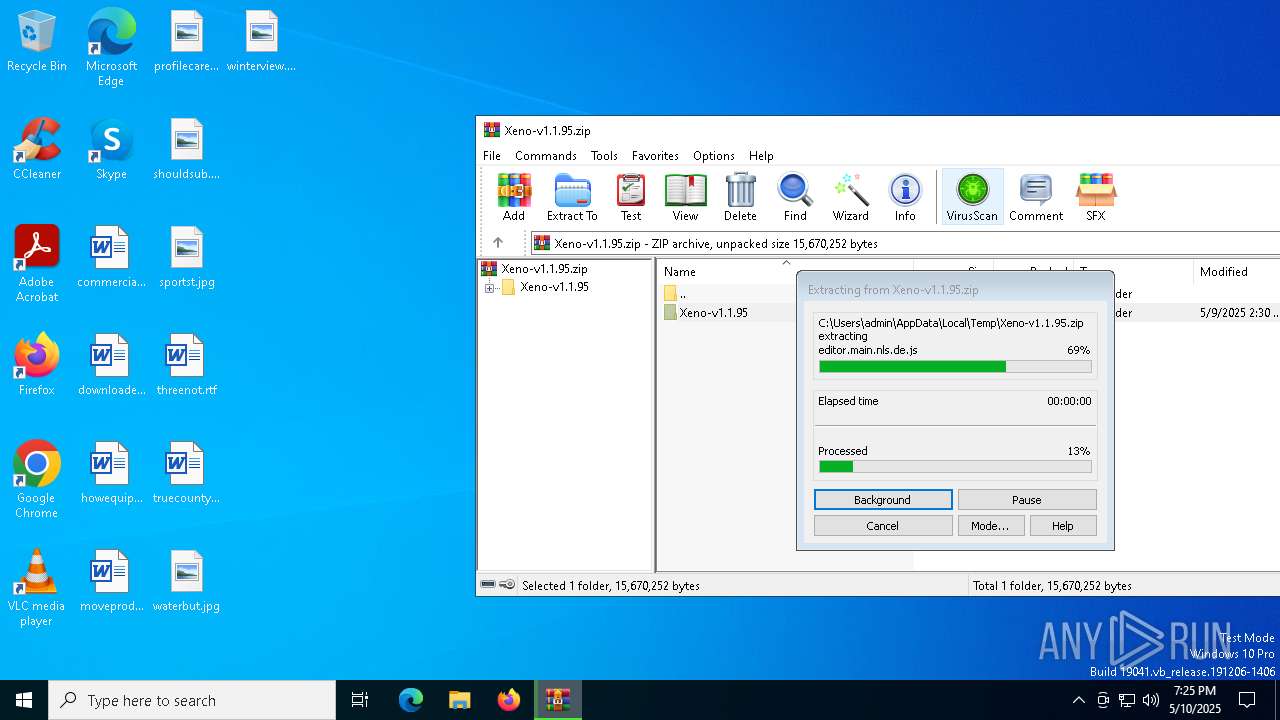Select commercia... Word document on desktop

coord(111,258)
